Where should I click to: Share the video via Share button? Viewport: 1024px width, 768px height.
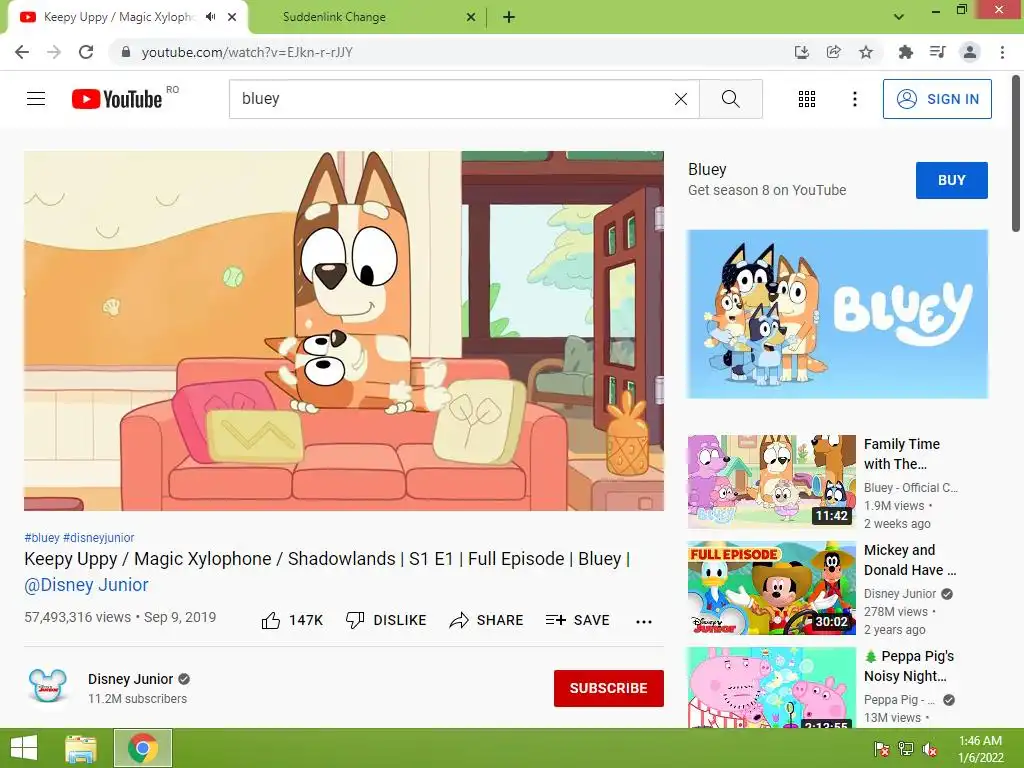486,620
